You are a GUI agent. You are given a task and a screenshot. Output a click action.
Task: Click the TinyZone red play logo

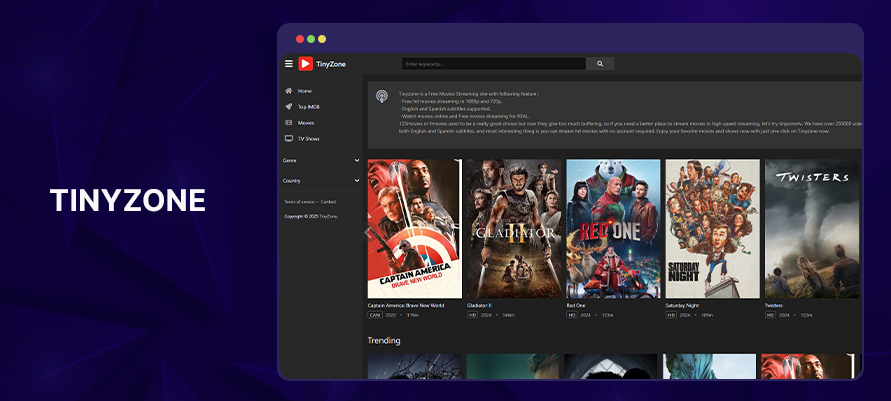click(306, 64)
